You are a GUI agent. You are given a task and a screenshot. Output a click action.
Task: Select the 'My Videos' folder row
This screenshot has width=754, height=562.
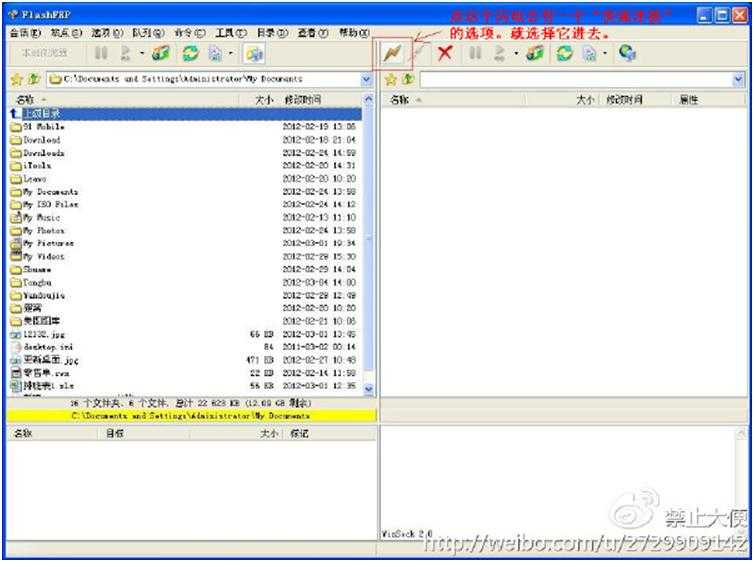[186, 257]
